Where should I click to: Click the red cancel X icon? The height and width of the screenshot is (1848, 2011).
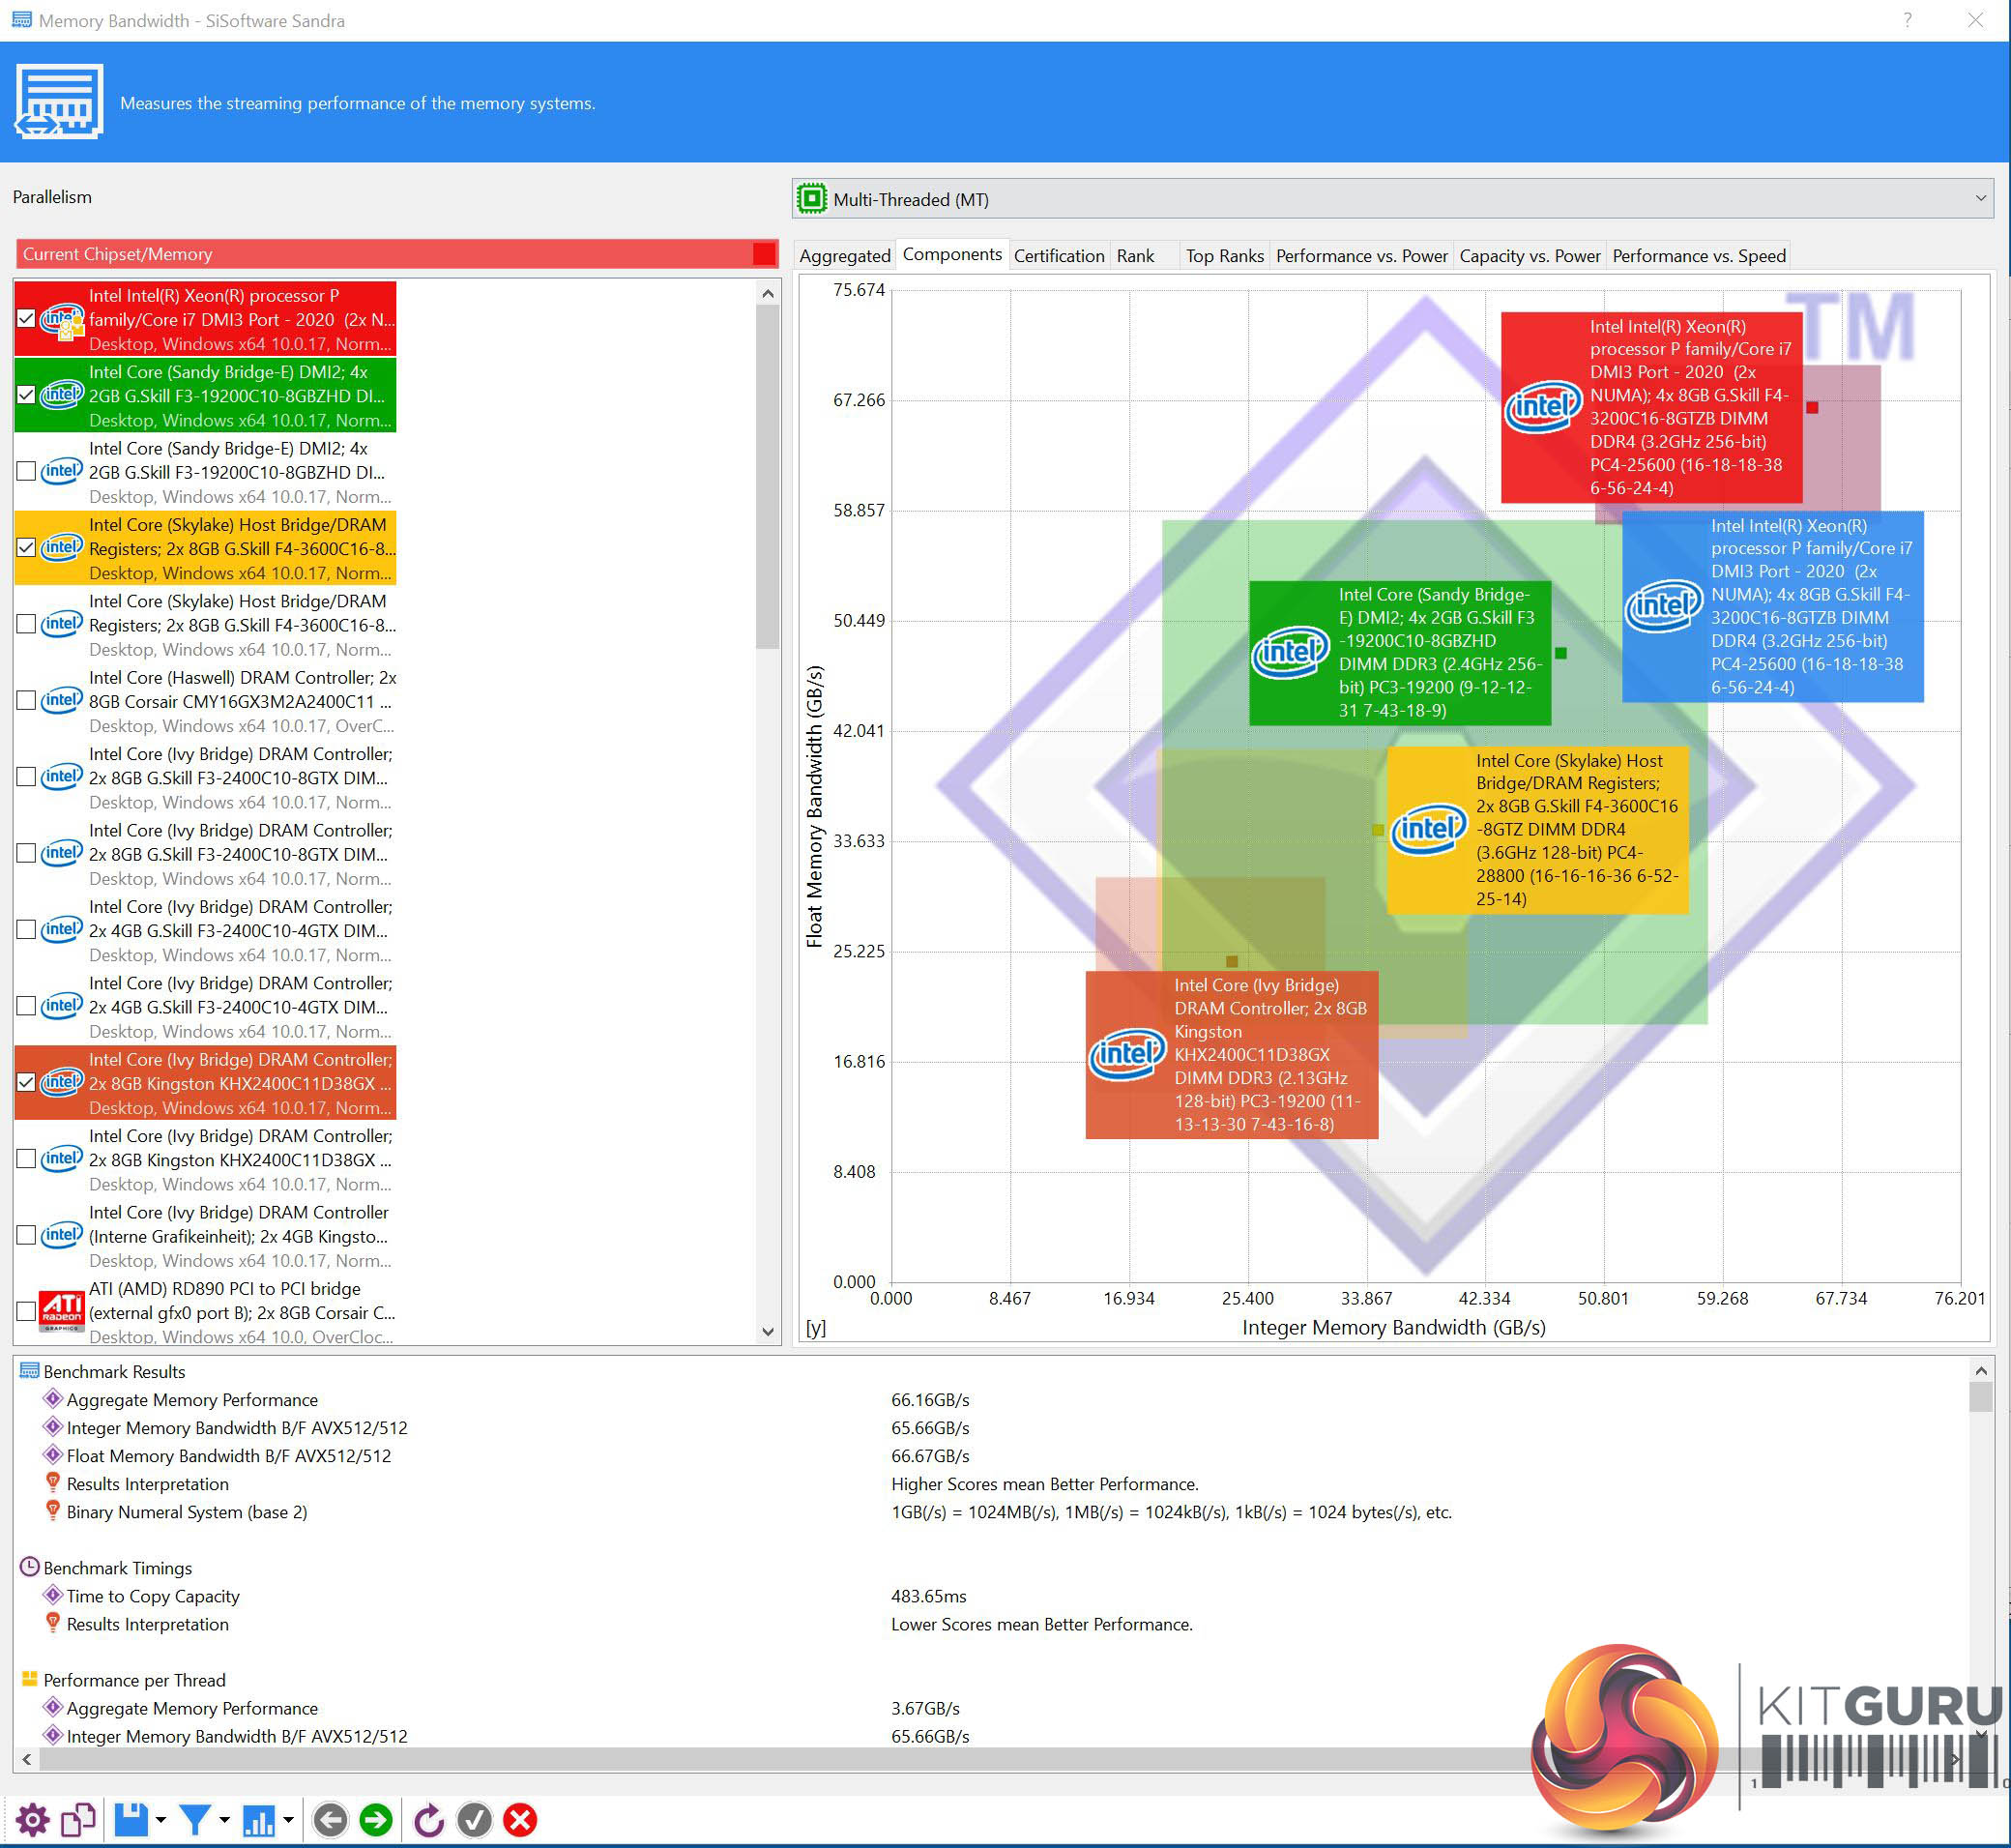520,1820
